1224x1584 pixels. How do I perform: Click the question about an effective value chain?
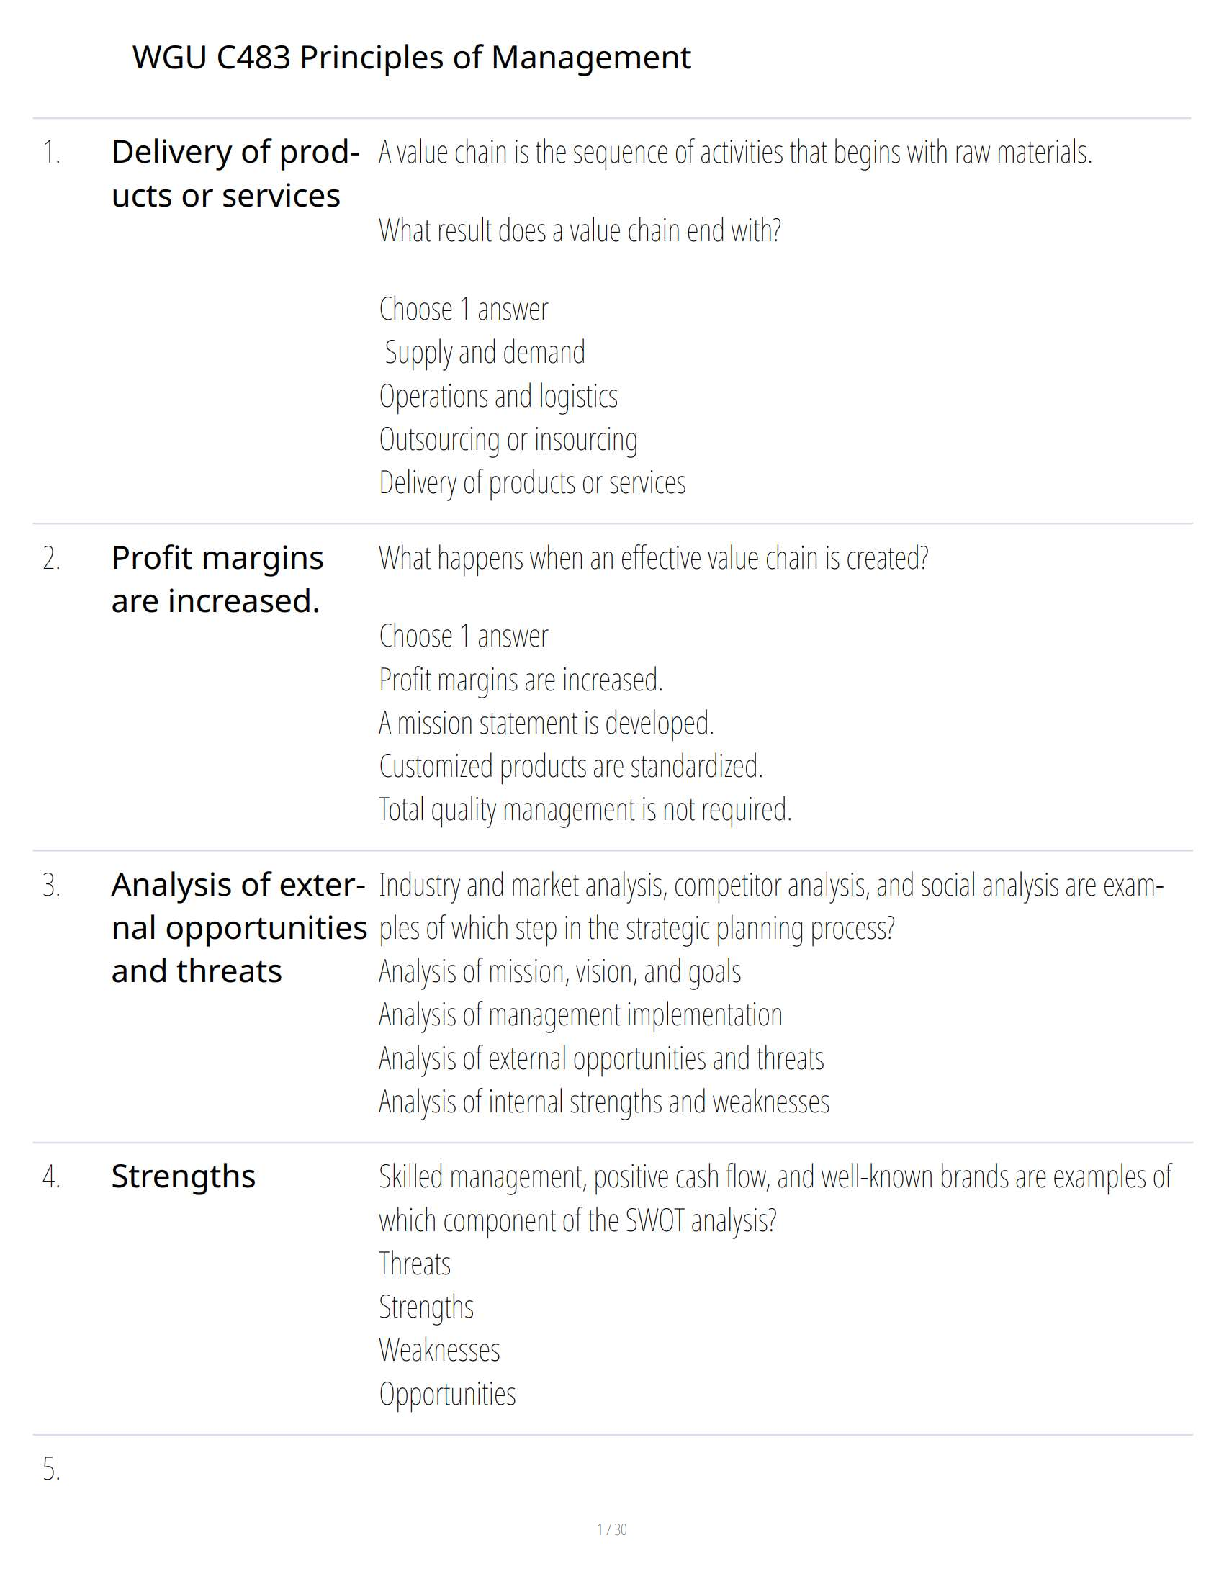[x=653, y=558]
